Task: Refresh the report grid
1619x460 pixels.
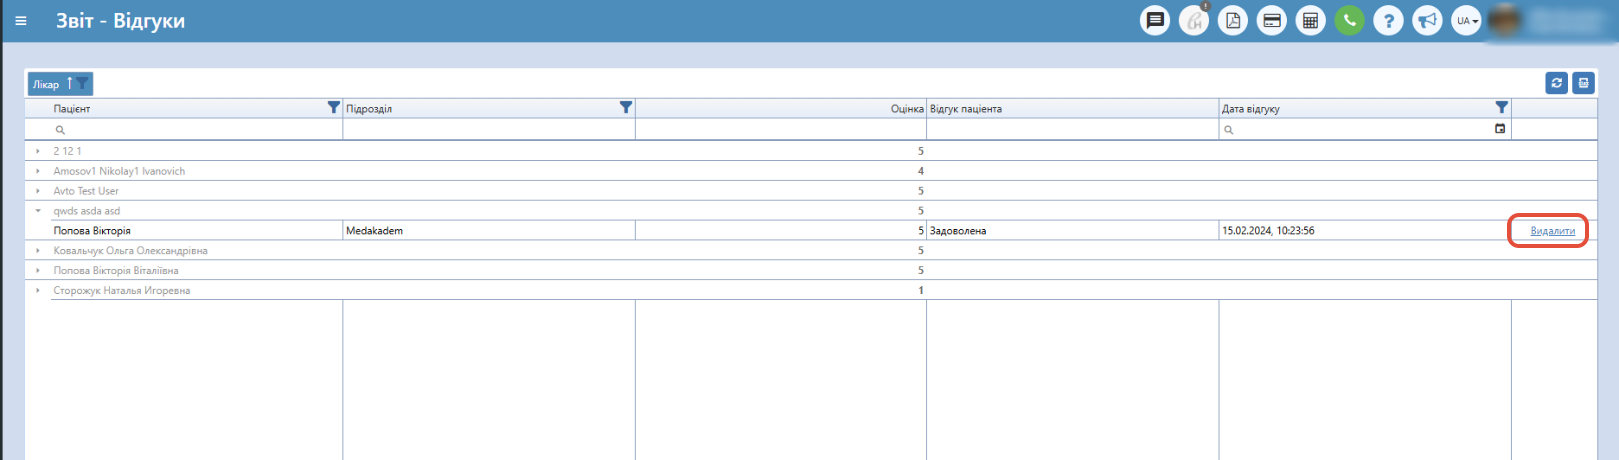Action: click(x=1557, y=83)
